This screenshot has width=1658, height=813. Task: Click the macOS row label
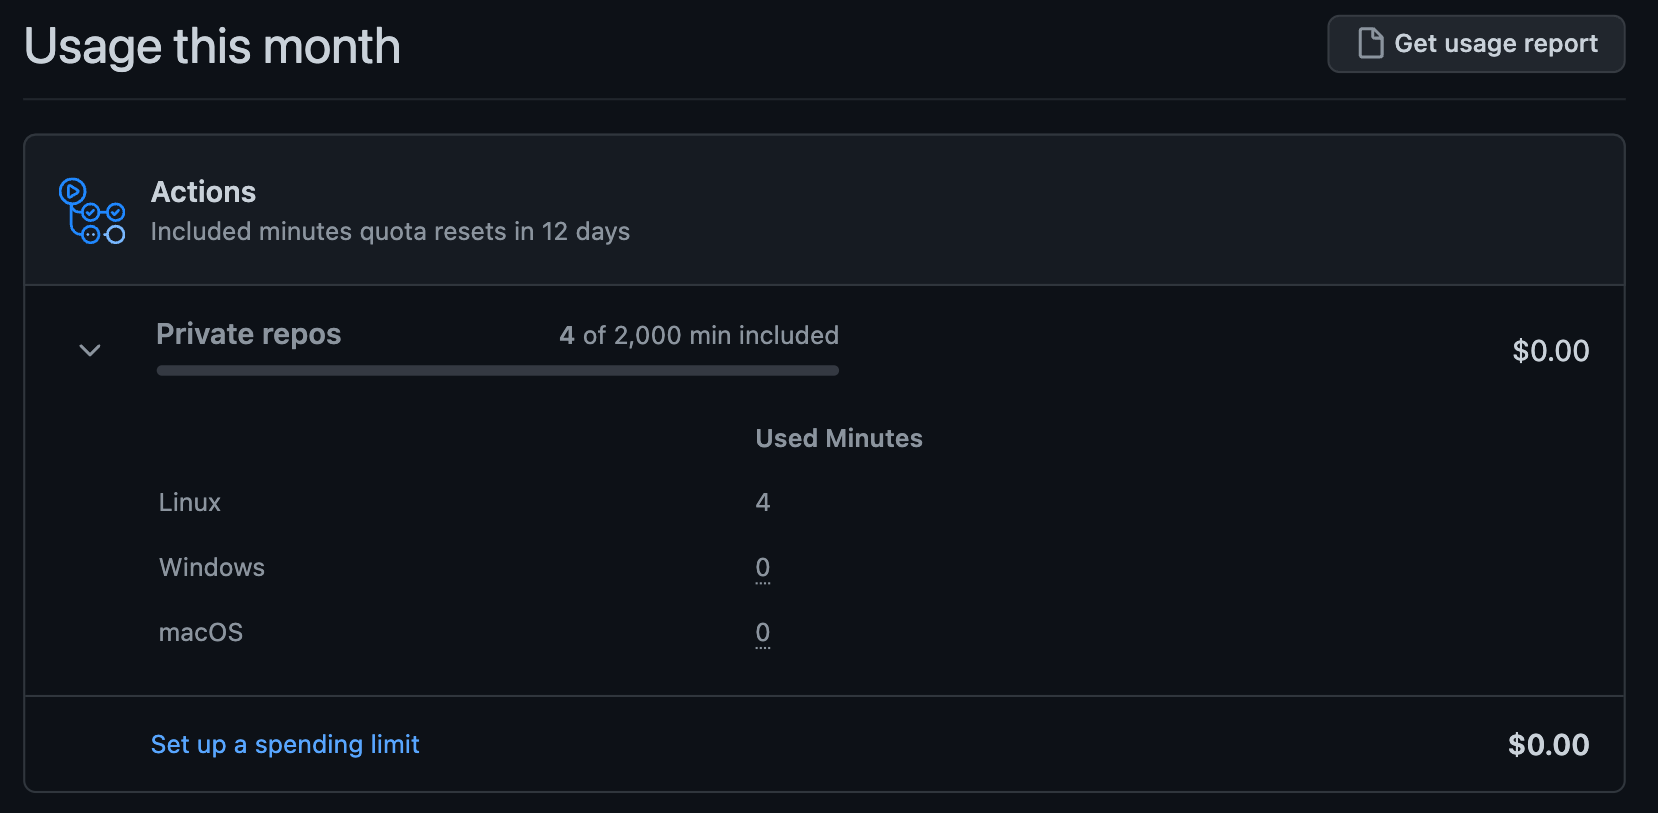tap(201, 632)
